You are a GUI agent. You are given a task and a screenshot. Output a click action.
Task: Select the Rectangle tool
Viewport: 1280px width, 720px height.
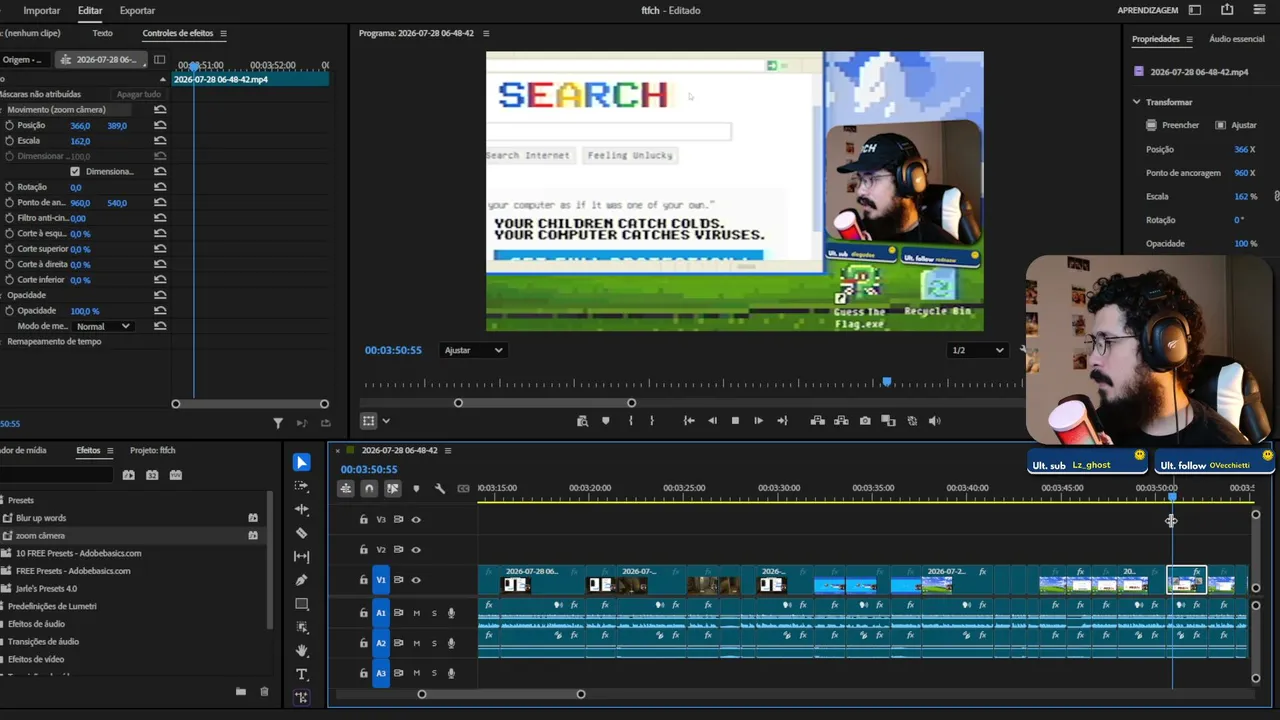tap(302, 604)
